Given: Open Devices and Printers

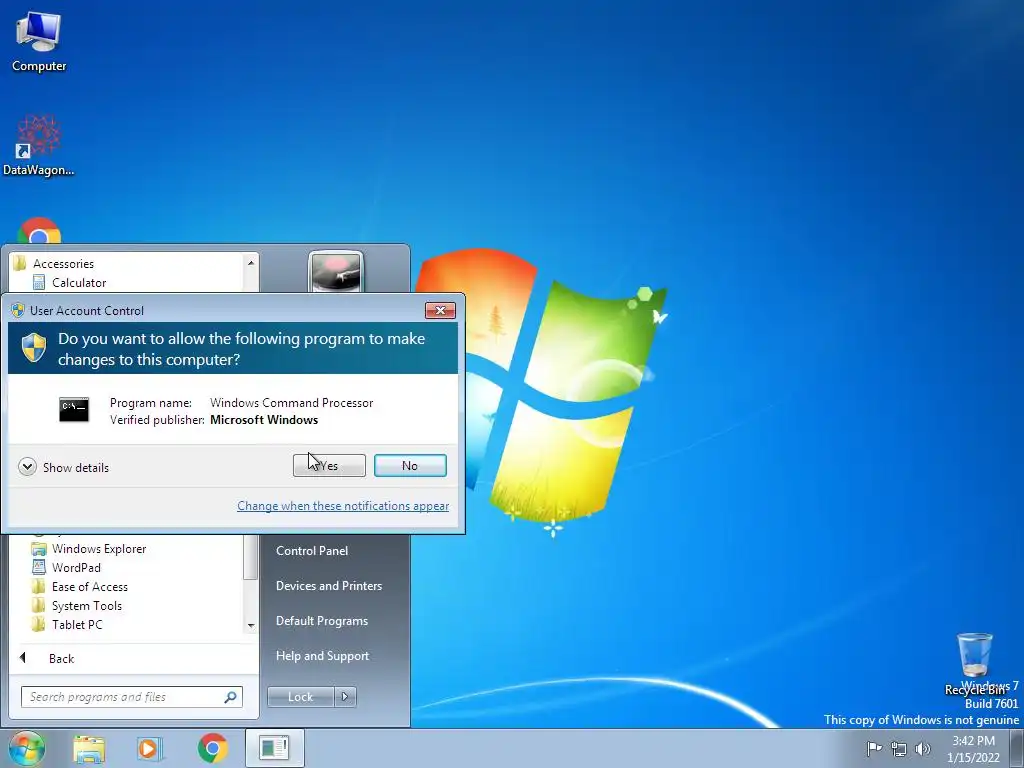Looking at the screenshot, I should [x=328, y=586].
